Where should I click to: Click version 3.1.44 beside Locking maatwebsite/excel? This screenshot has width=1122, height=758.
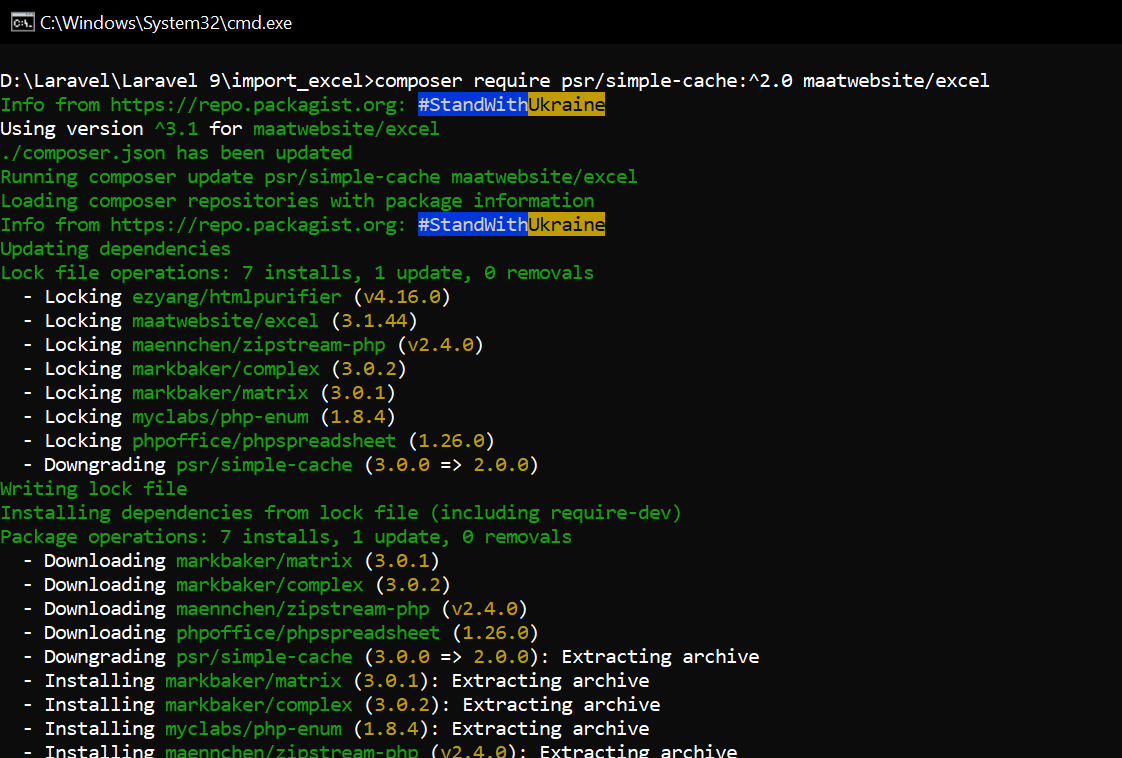point(373,321)
